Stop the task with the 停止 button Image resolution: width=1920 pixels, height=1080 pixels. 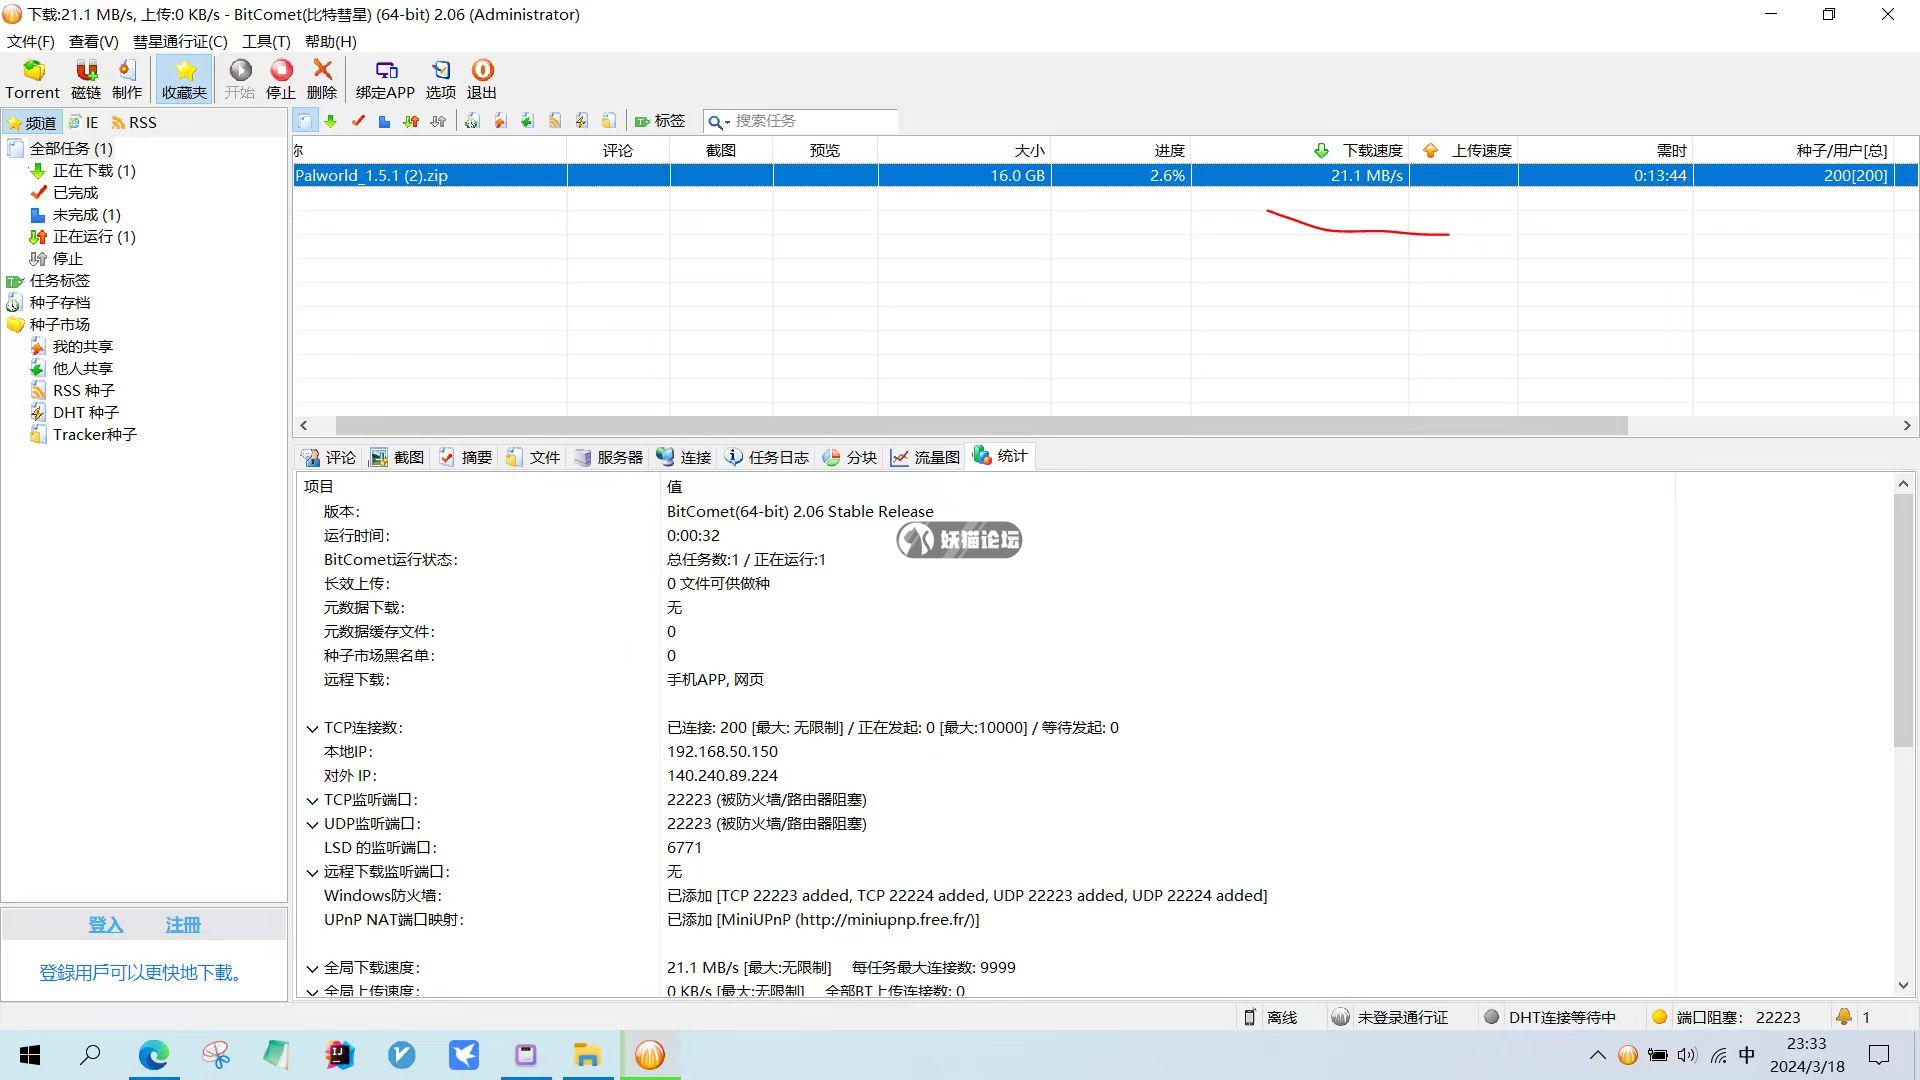point(281,79)
